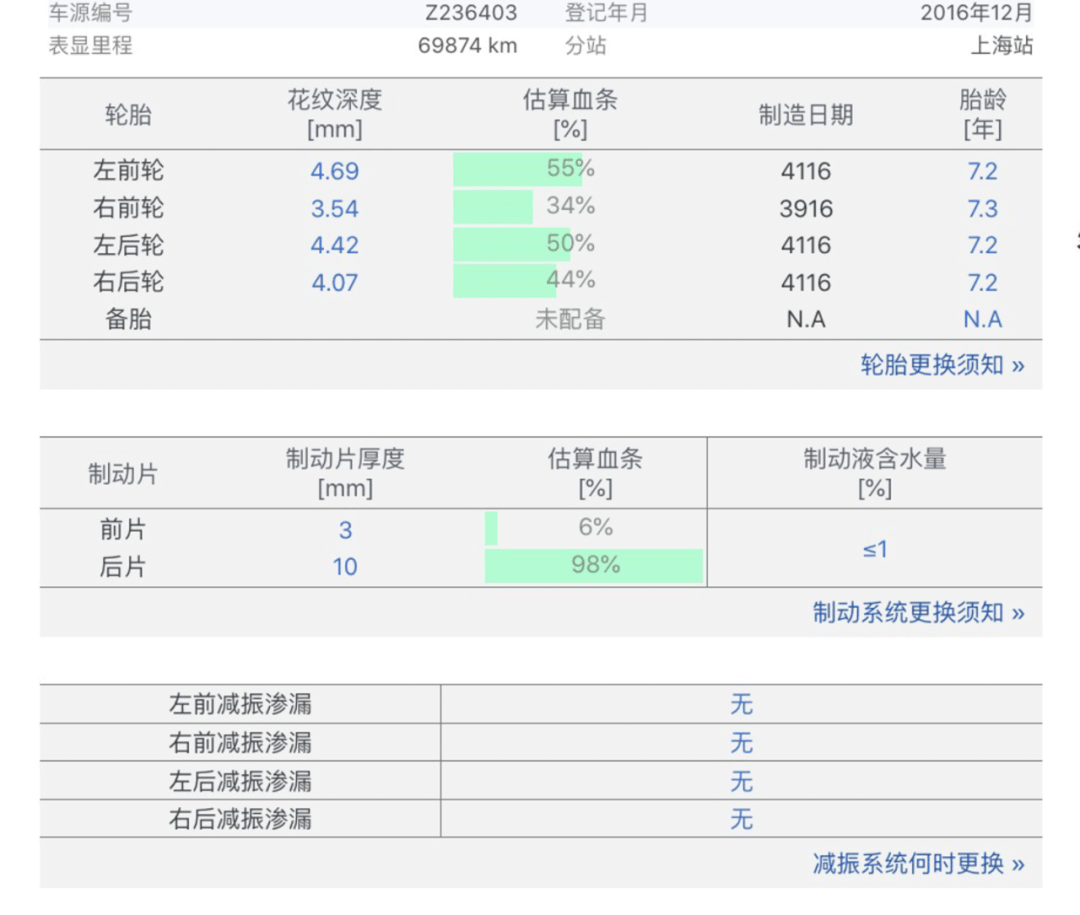Click the 右前轮 tire age 7.3
This screenshot has width=1080, height=915.
(x=982, y=209)
